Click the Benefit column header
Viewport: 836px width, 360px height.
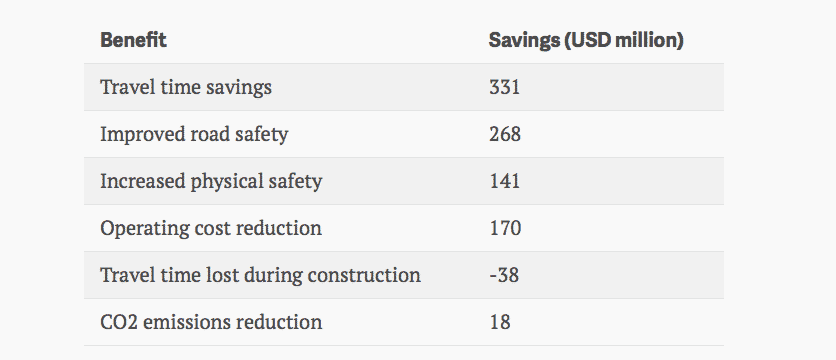click(x=133, y=40)
